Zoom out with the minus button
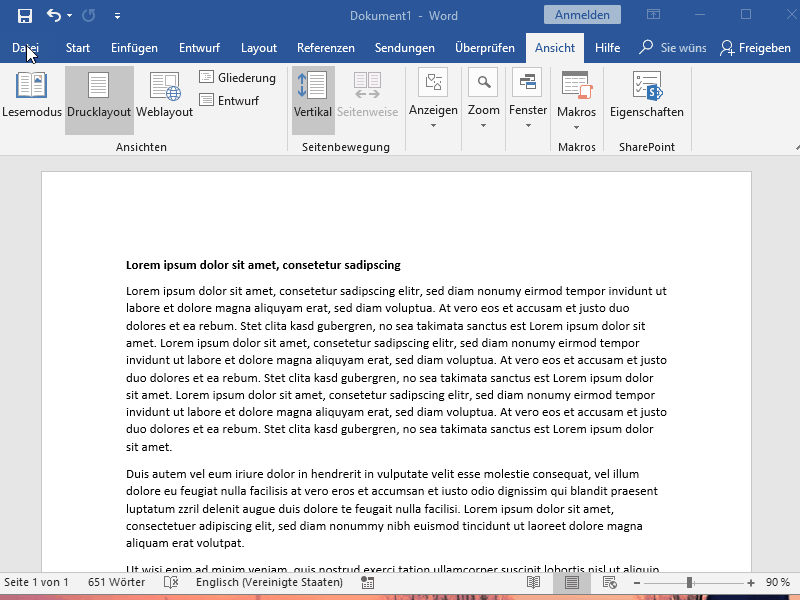This screenshot has width=800, height=600. coord(637,583)
